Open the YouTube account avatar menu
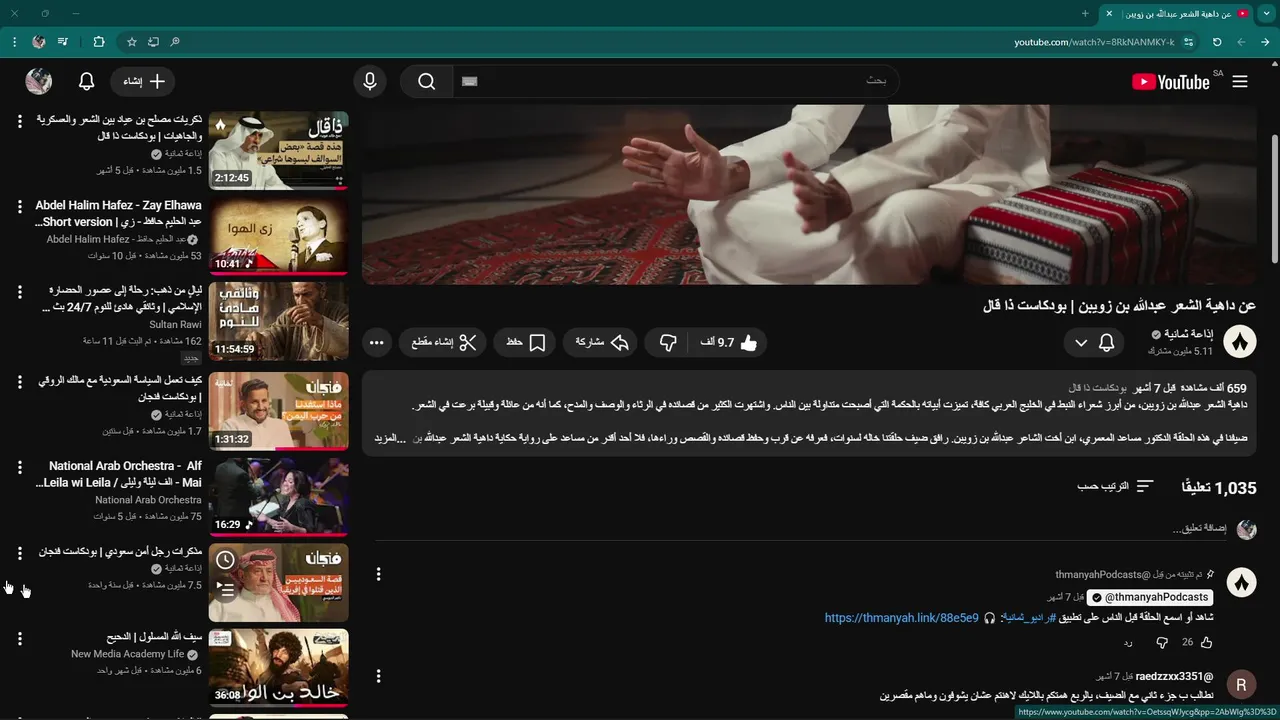The width and height of the screenshot is (1280, 720). (39, 82)
